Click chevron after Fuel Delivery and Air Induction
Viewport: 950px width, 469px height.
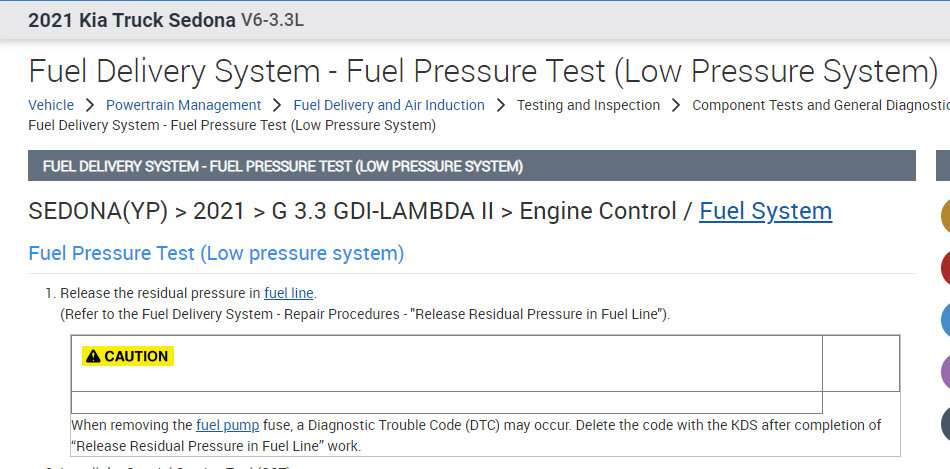point(500,105)
